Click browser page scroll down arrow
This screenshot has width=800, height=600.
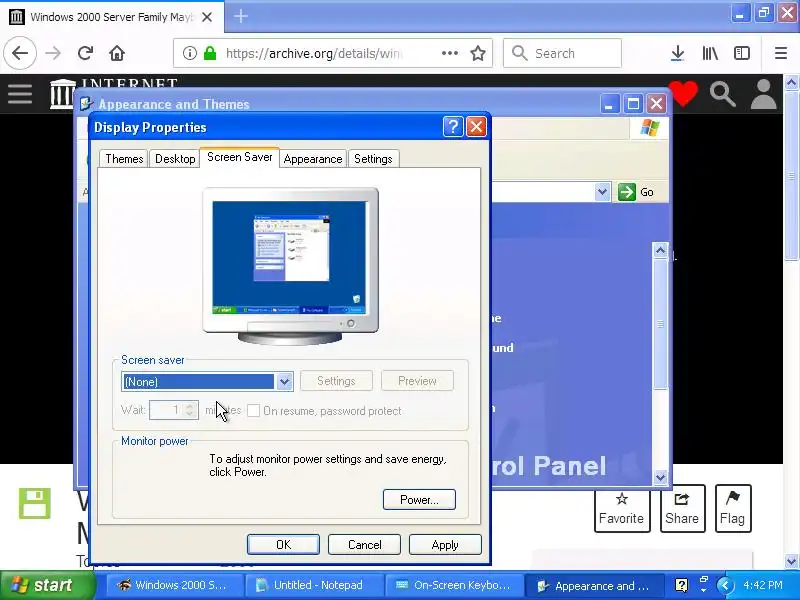tap(791, 561)
